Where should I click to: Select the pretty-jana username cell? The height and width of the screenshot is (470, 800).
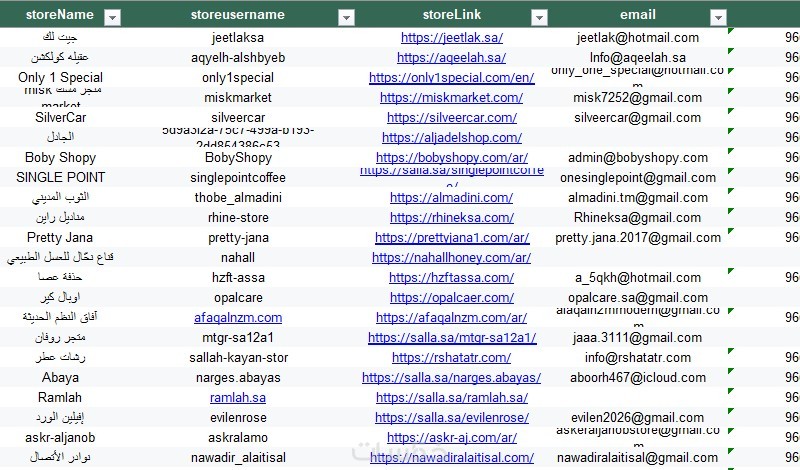pos(238,238)
